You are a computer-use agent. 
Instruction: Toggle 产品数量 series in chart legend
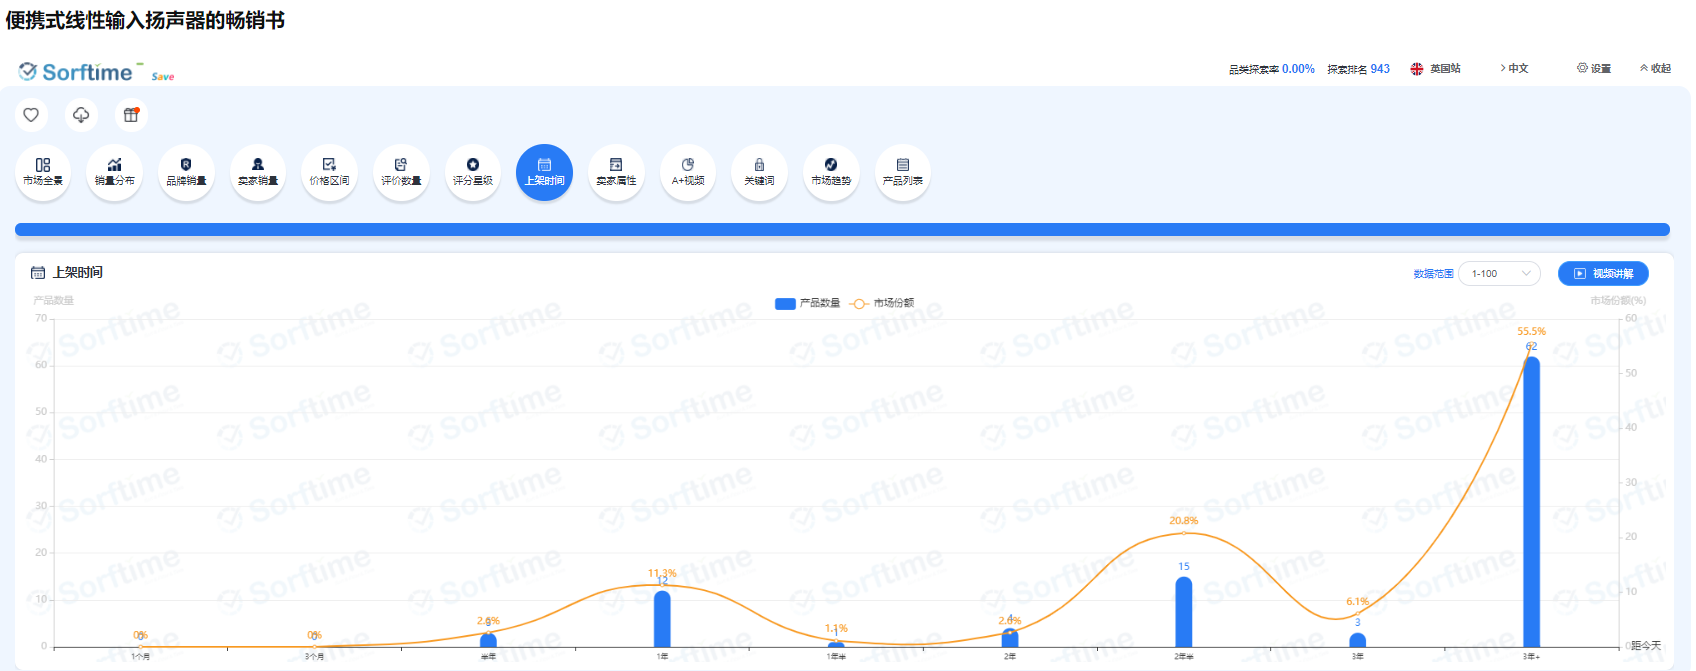pos(808,303)
